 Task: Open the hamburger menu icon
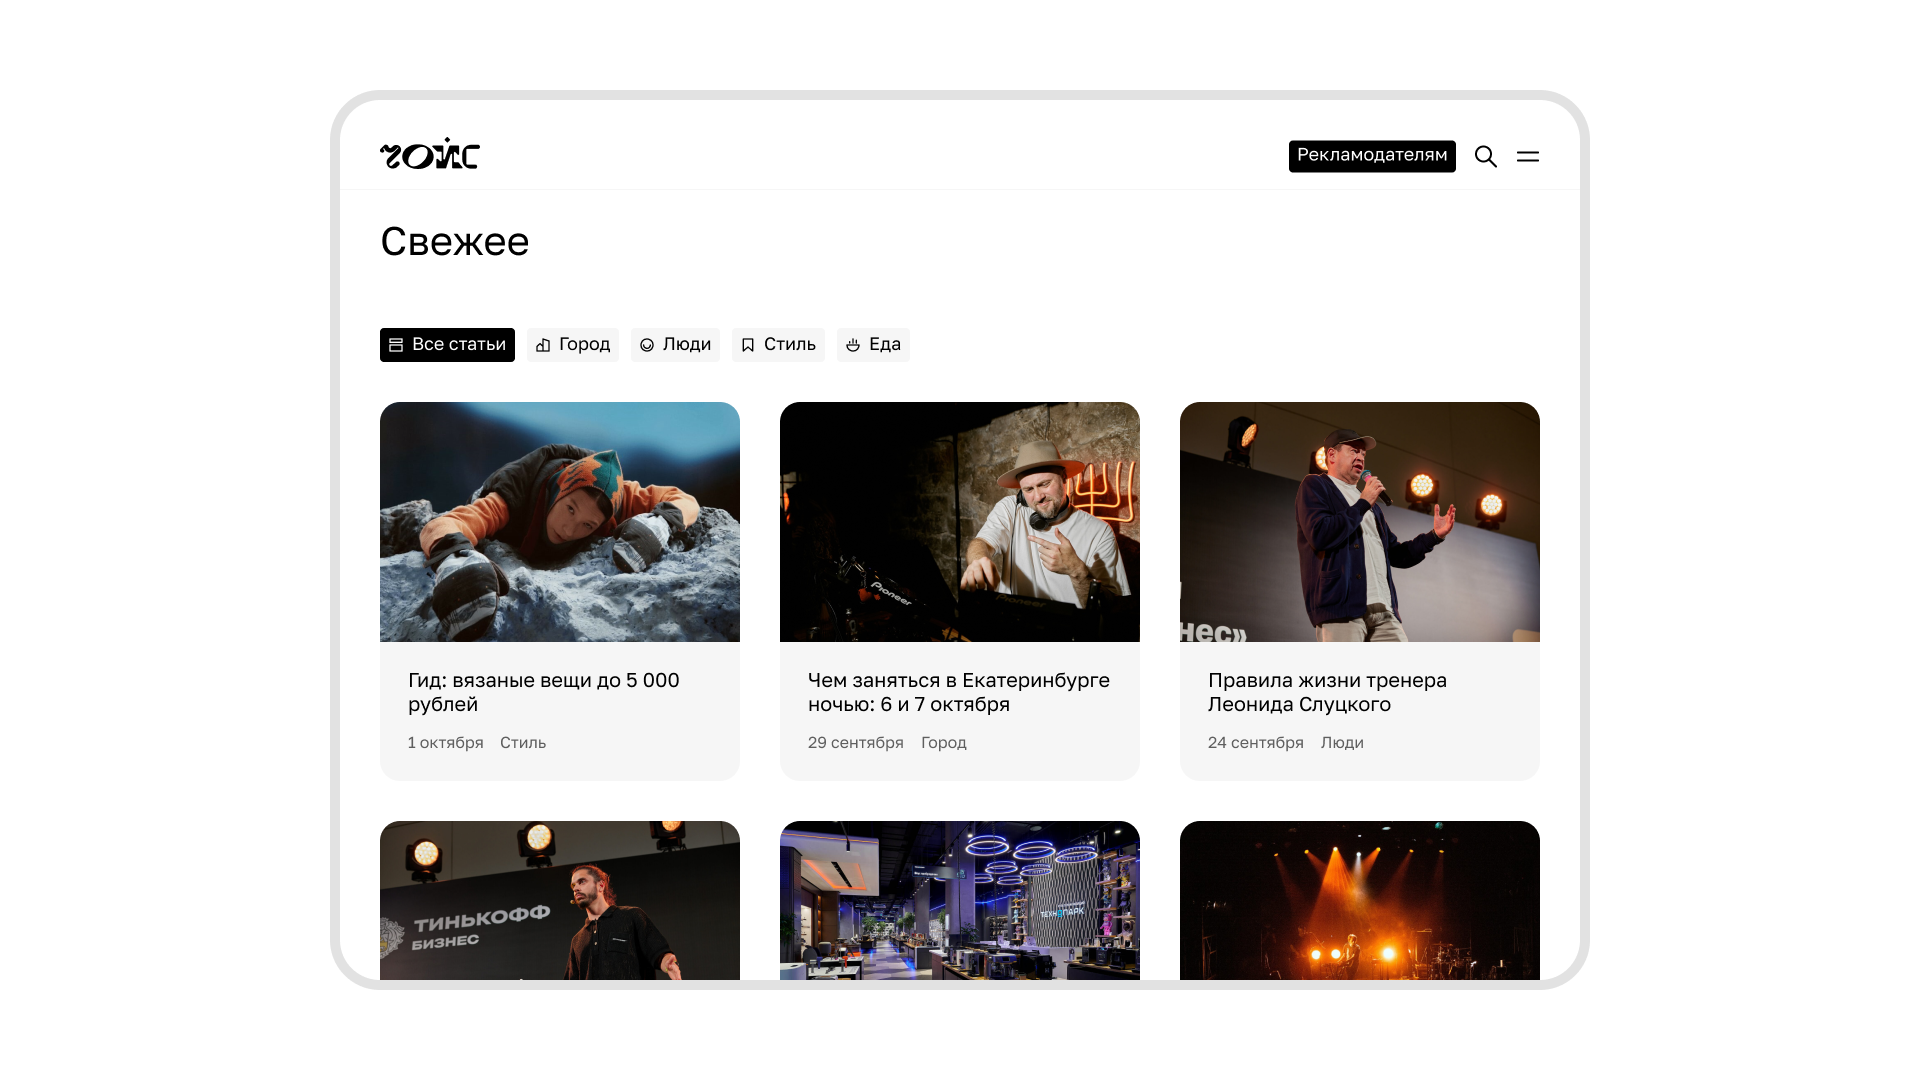(1527, 157)
